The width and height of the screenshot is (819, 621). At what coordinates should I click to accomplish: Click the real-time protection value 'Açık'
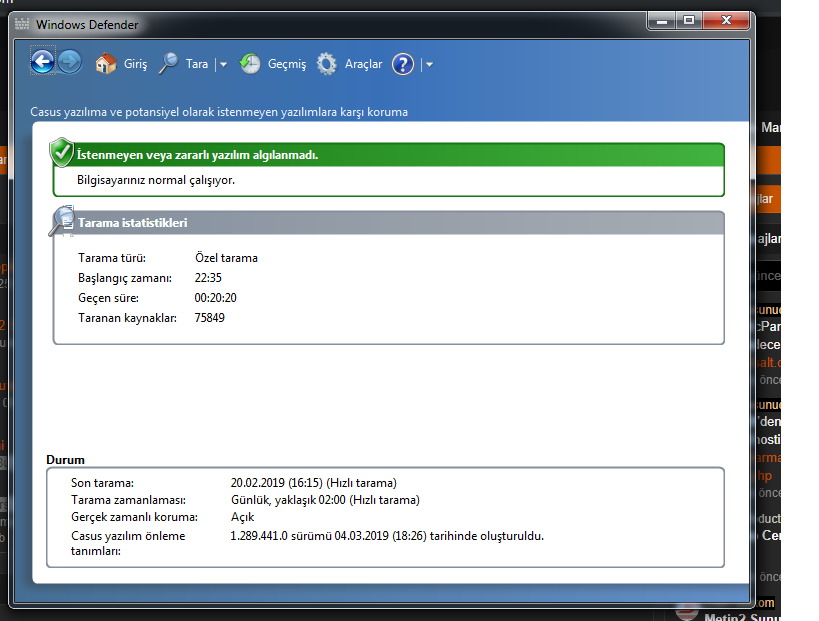[x=242, y=518]
